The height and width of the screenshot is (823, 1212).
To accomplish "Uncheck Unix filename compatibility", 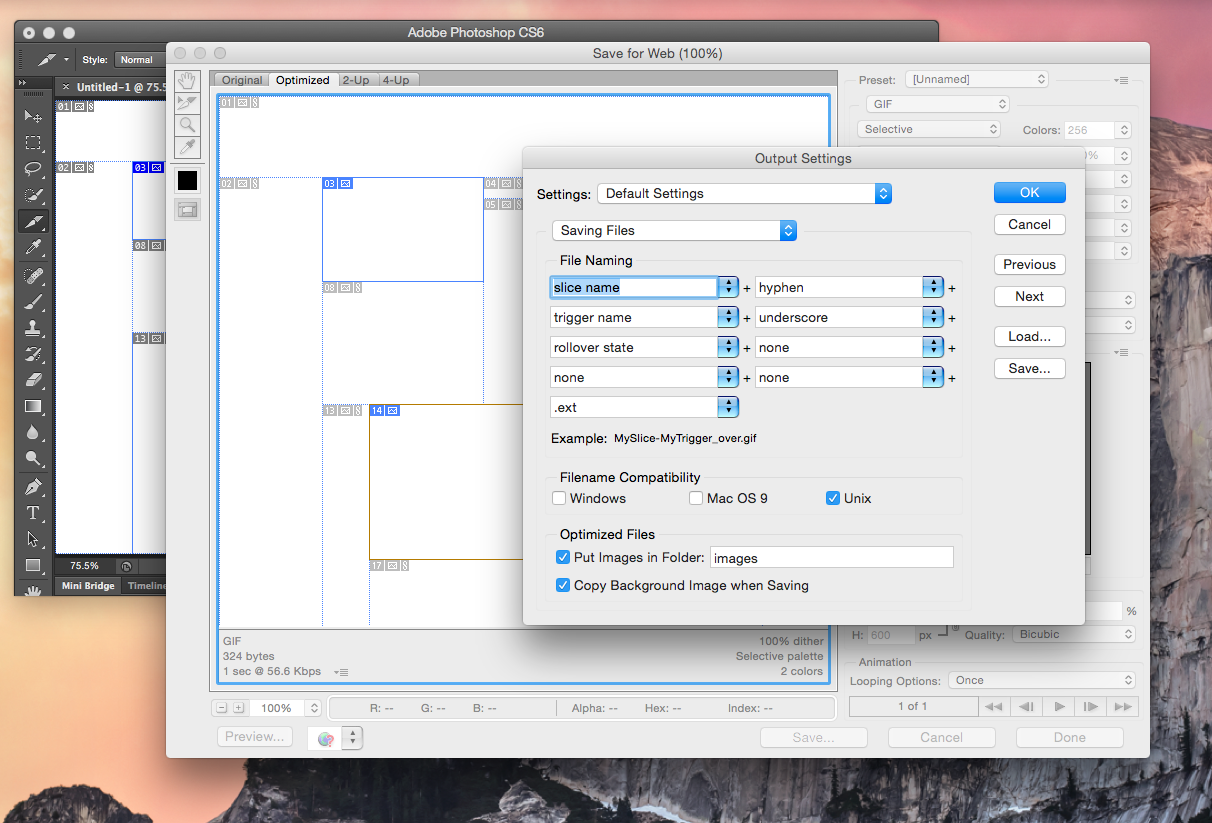I will click(x=832, y=498).
